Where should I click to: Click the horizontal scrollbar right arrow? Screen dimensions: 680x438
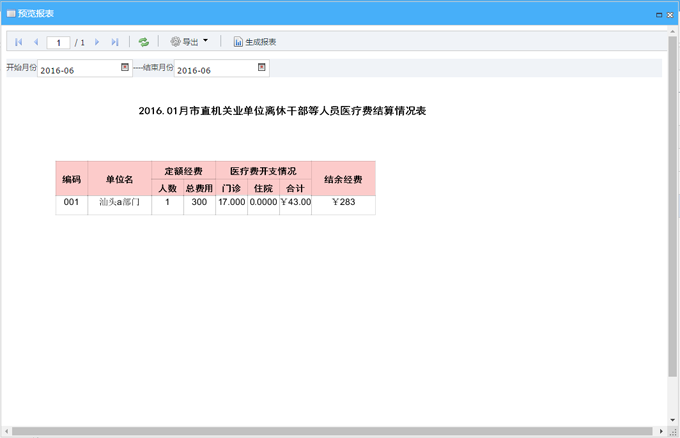pyautogui.click(x=661, y=431)
